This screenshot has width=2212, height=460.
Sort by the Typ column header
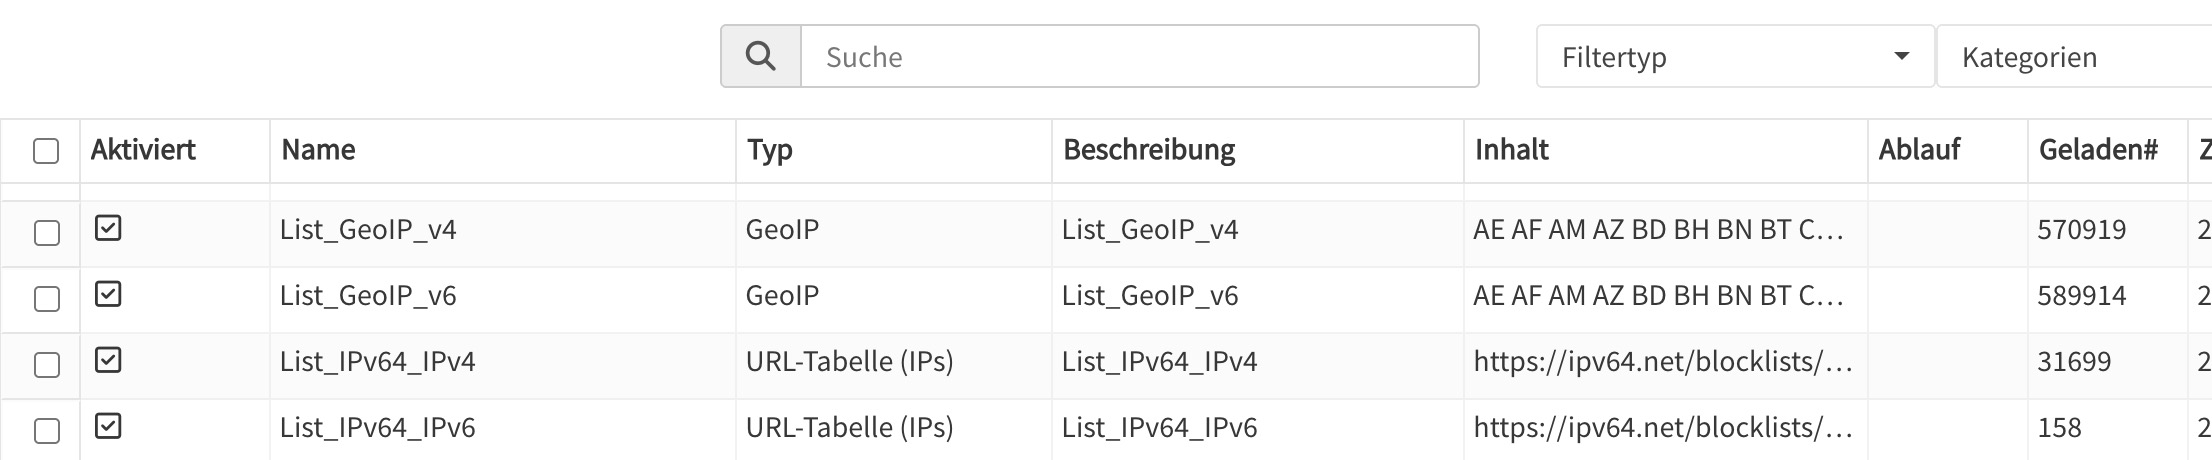[x=769, y=150]
